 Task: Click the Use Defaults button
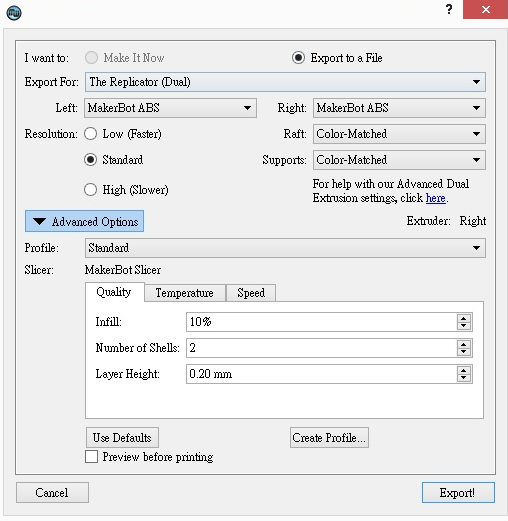point(122,437)
